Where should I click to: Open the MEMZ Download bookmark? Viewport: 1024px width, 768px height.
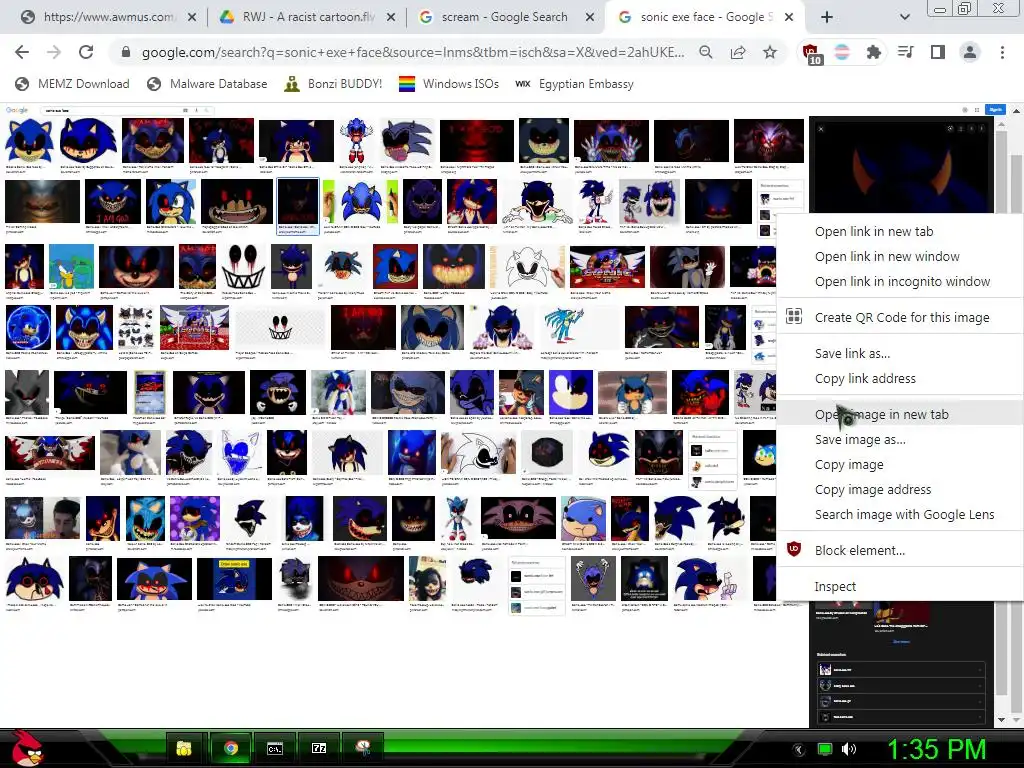(73, 84)
